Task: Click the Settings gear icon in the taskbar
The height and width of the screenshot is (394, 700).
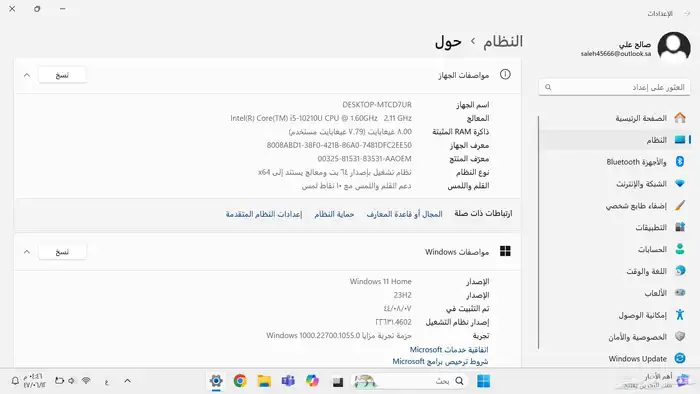Action: click(216, 381)
